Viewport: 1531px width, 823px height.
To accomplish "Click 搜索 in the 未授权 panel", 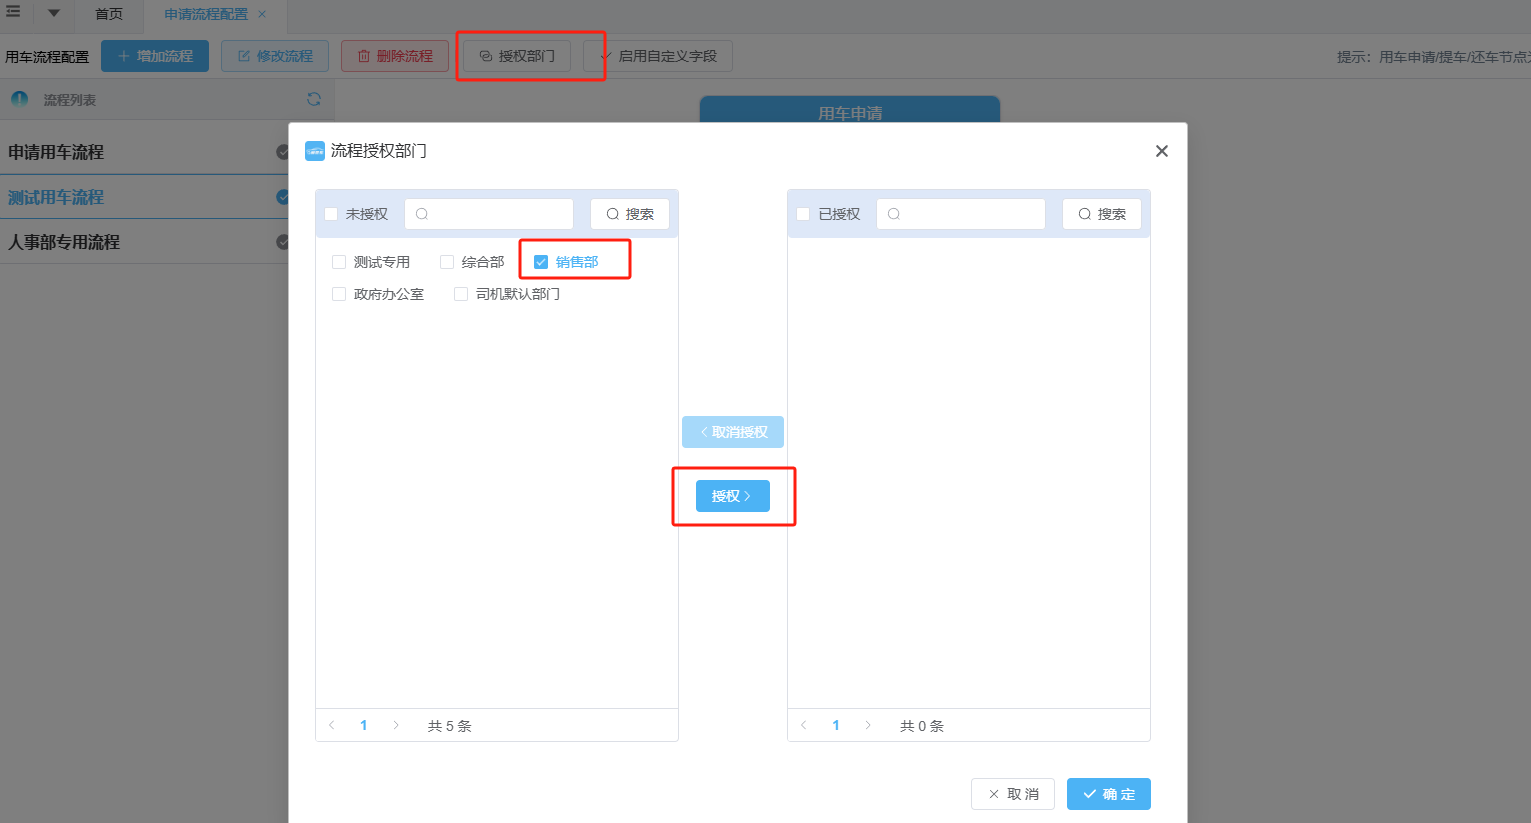I will [629, 214].
